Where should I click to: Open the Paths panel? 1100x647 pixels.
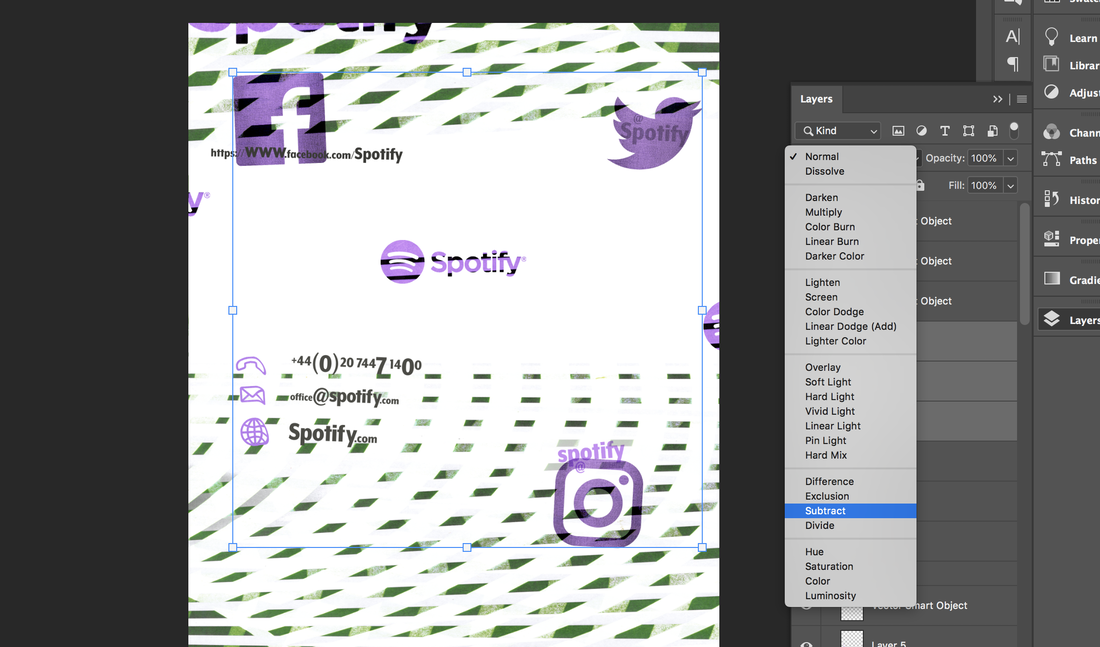click(x=1069, y=159)
